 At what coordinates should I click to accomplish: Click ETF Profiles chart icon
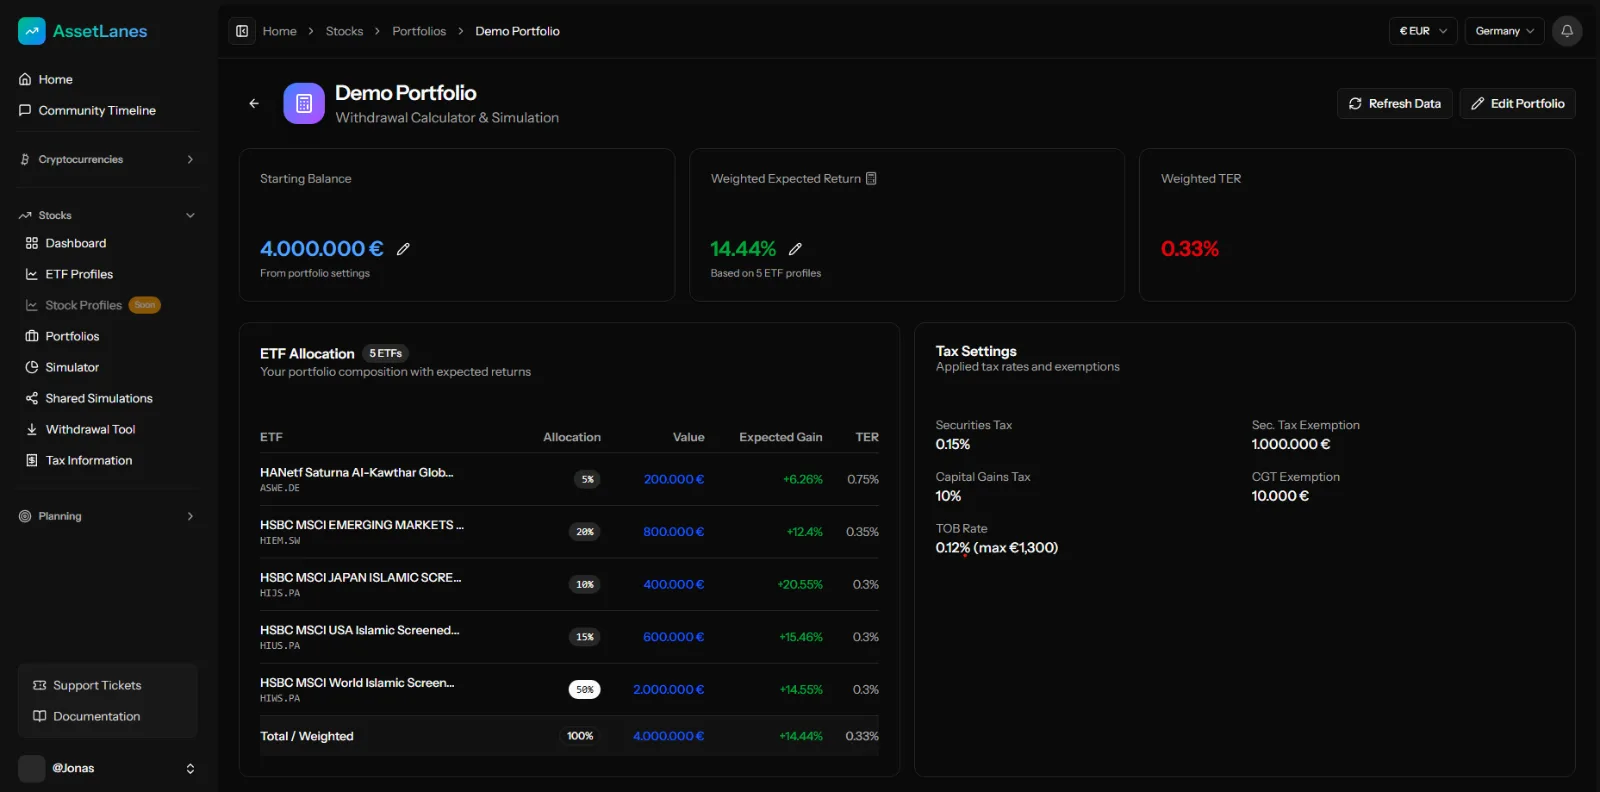click(32, 274)
